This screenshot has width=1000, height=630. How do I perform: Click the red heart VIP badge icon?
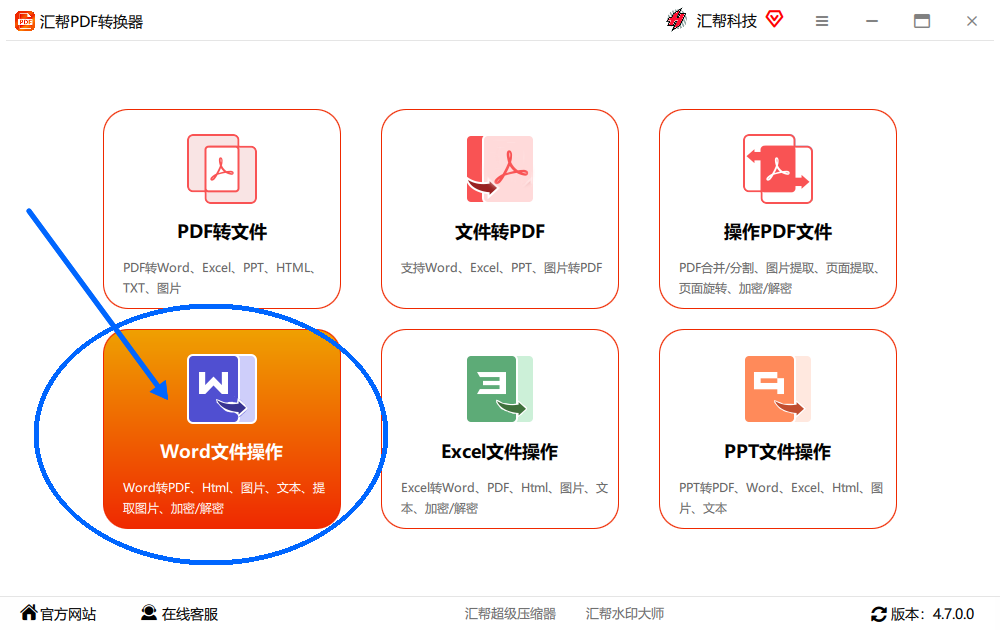click(774, 19)
